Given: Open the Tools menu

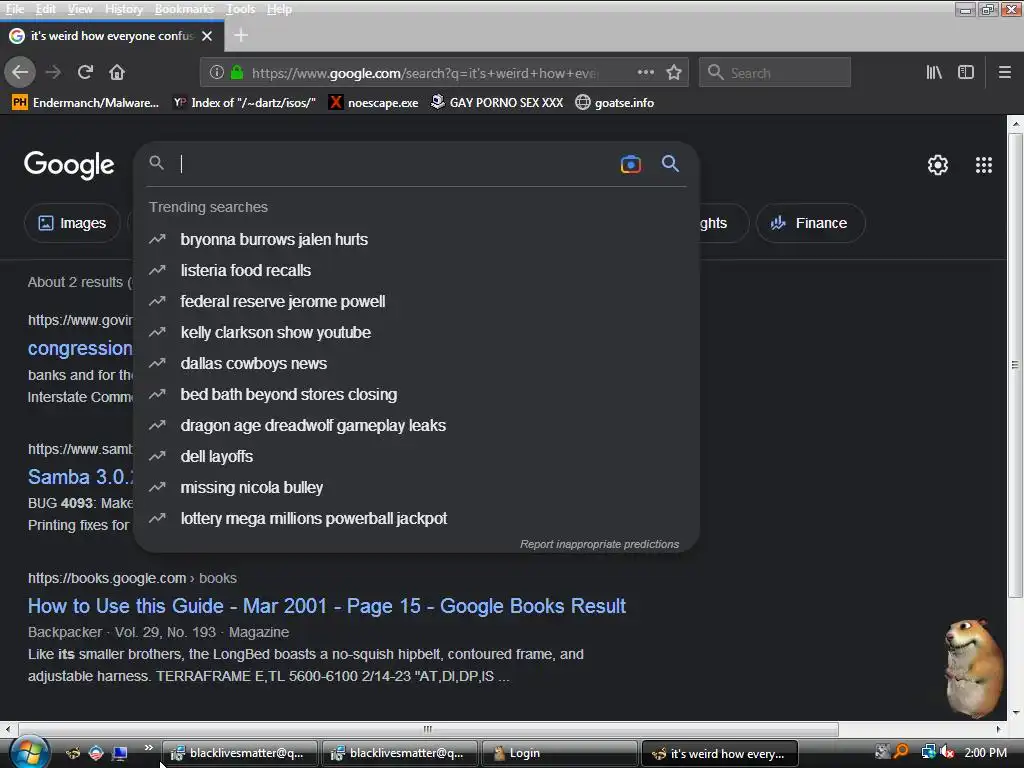Looking at the screenshot, I should 240,8.
